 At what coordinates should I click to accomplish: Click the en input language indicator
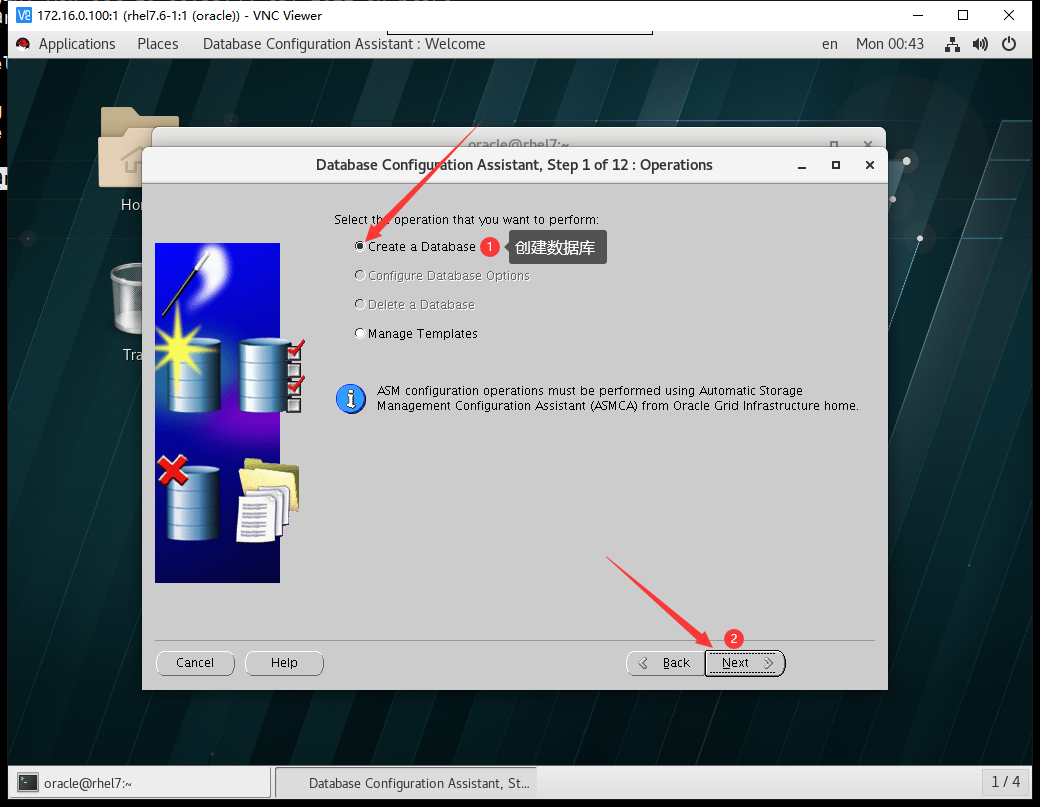[x=829, y=44]
